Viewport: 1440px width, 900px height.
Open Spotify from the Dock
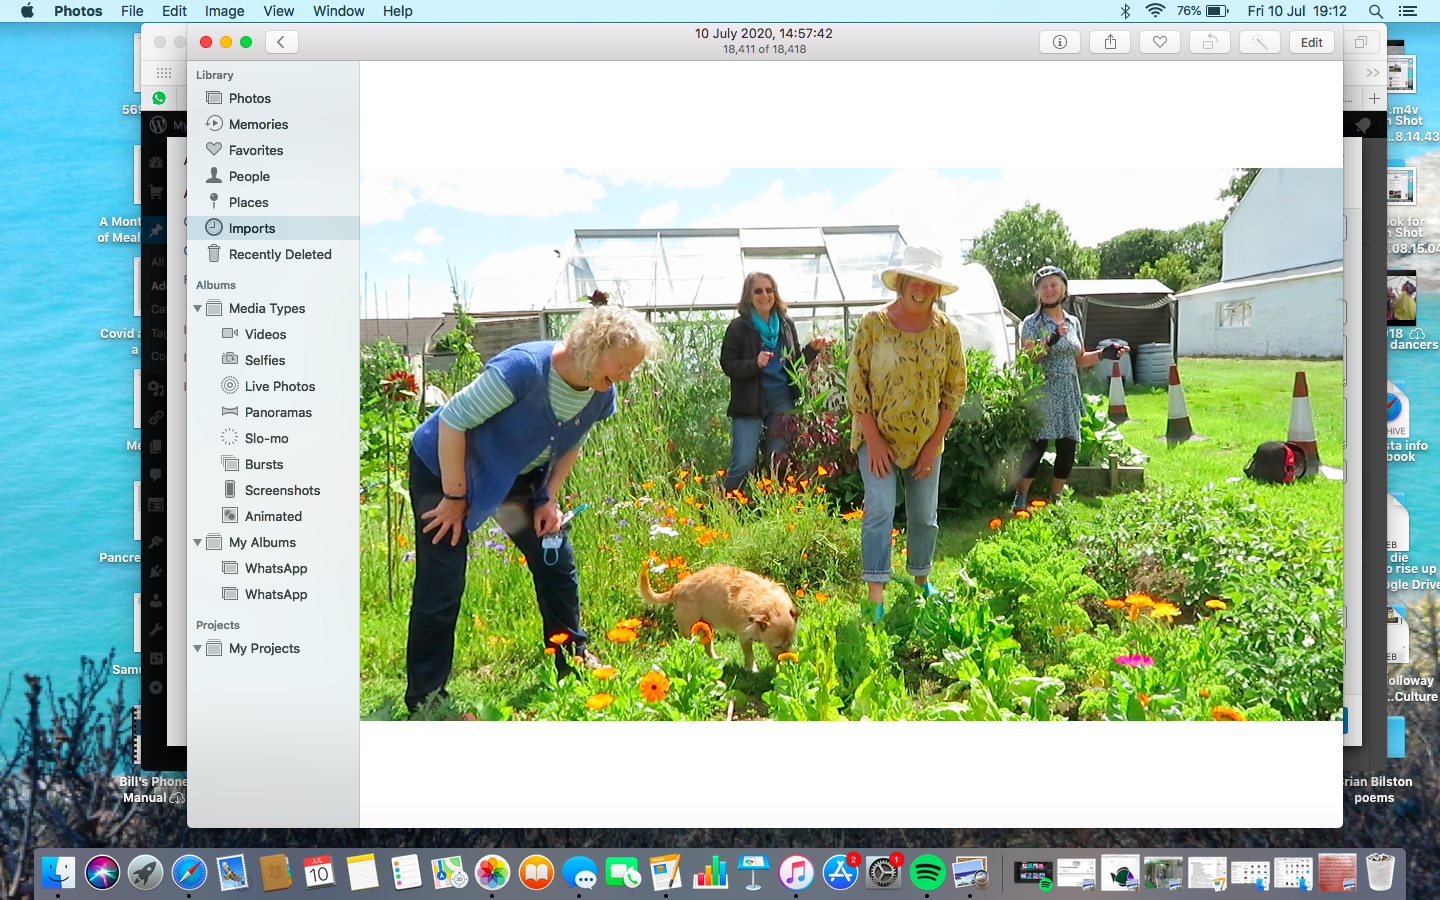[x=927, y=873]
